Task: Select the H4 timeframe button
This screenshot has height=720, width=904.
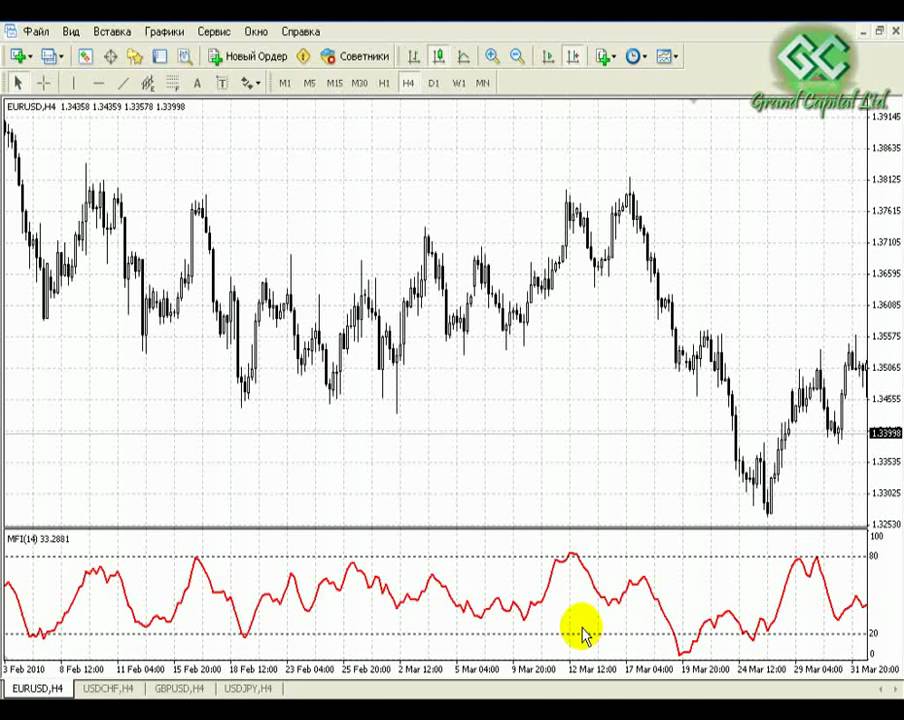Action: [408, 83]
